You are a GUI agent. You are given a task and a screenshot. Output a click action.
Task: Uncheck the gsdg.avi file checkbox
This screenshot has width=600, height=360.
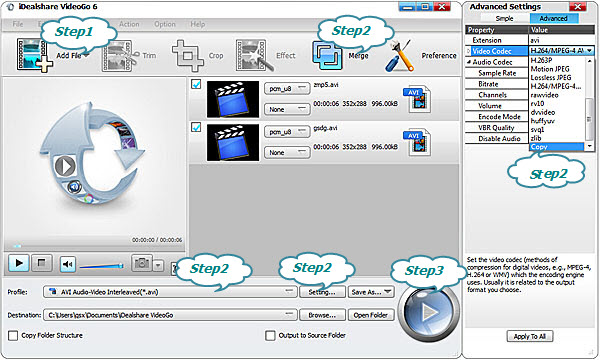pos(196,127)
